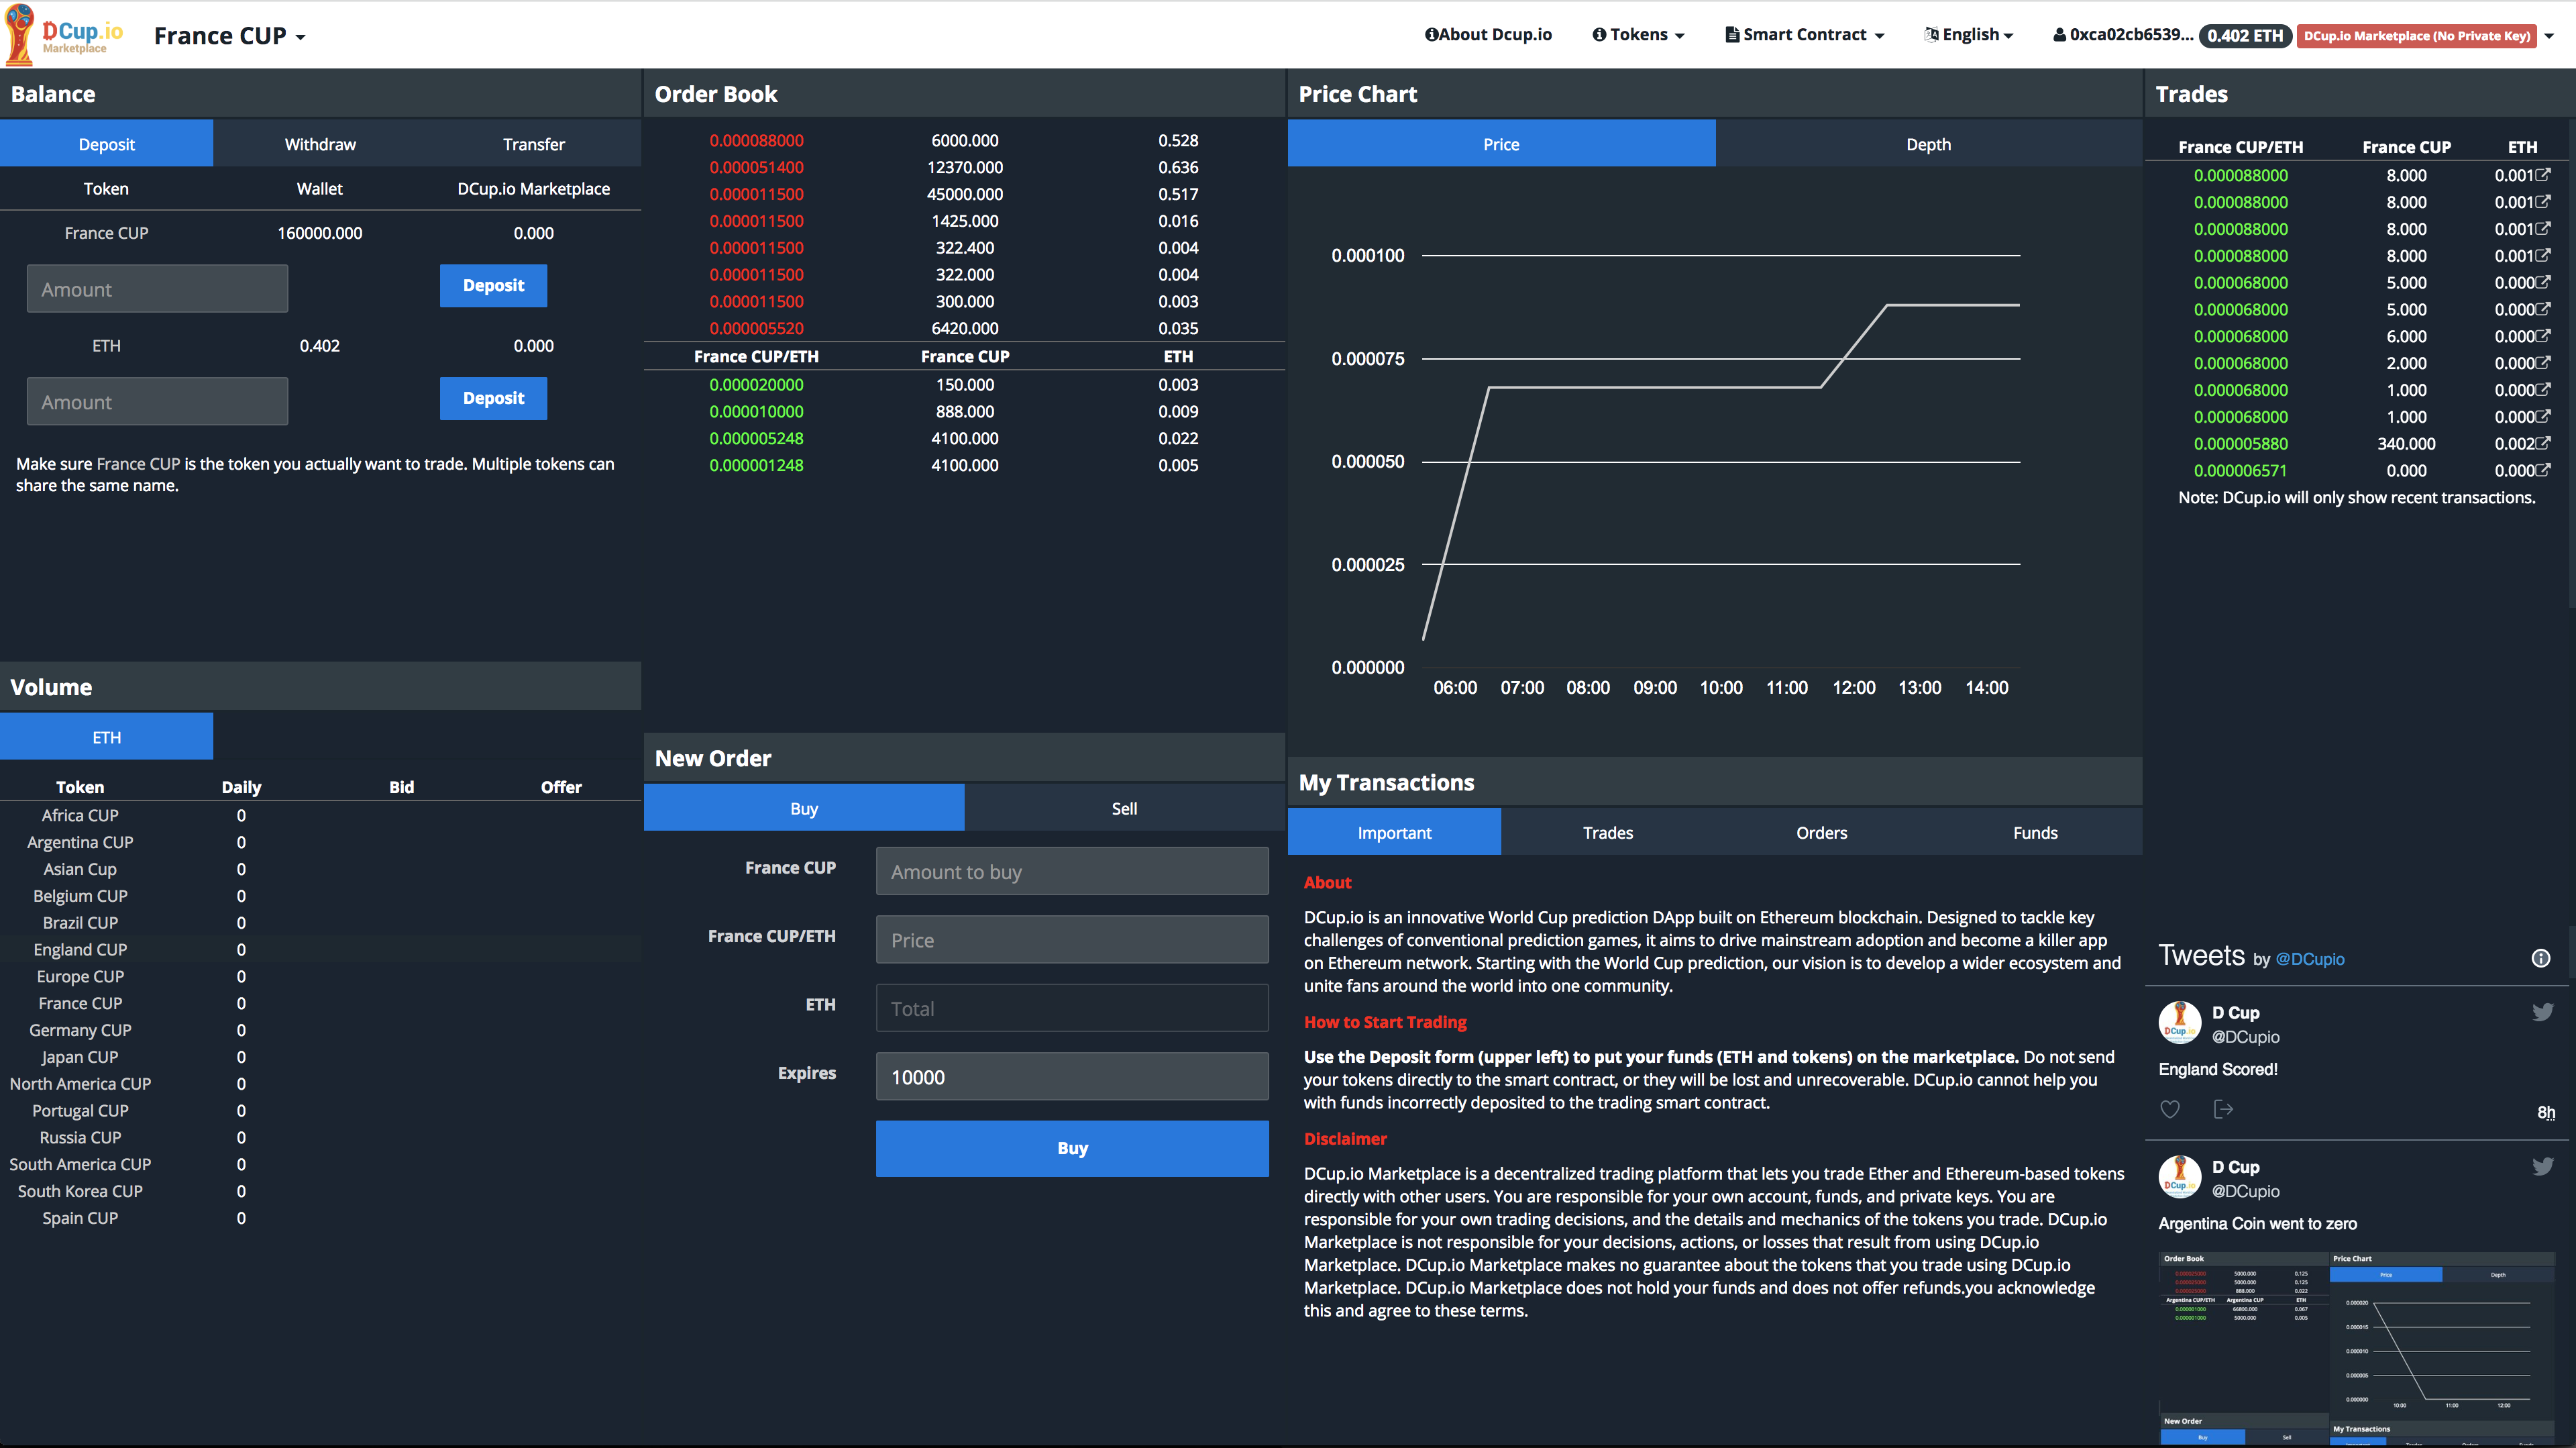Open external link icon on first trade row
Viewport: 2576px width, 1448px height.
click(x=2543, y=174)
